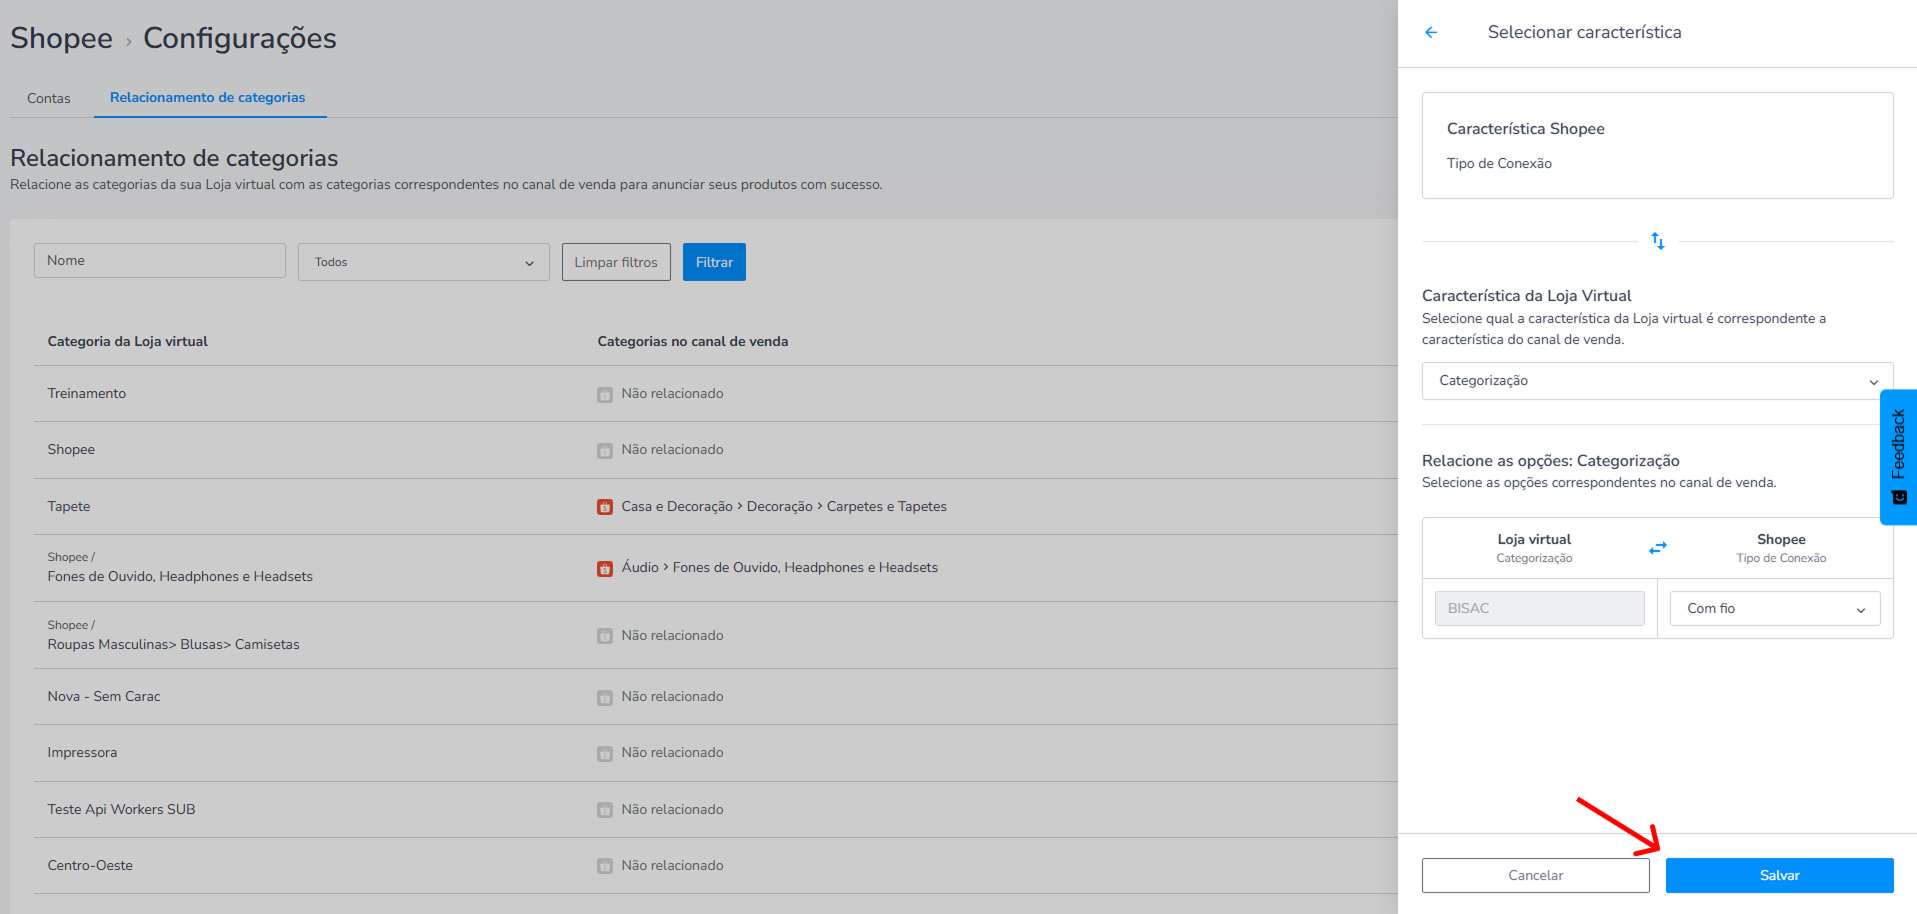Click the grey Shopee icon in the Shopee row
This screenshot has height=914, width=1917.
[605, 451]
